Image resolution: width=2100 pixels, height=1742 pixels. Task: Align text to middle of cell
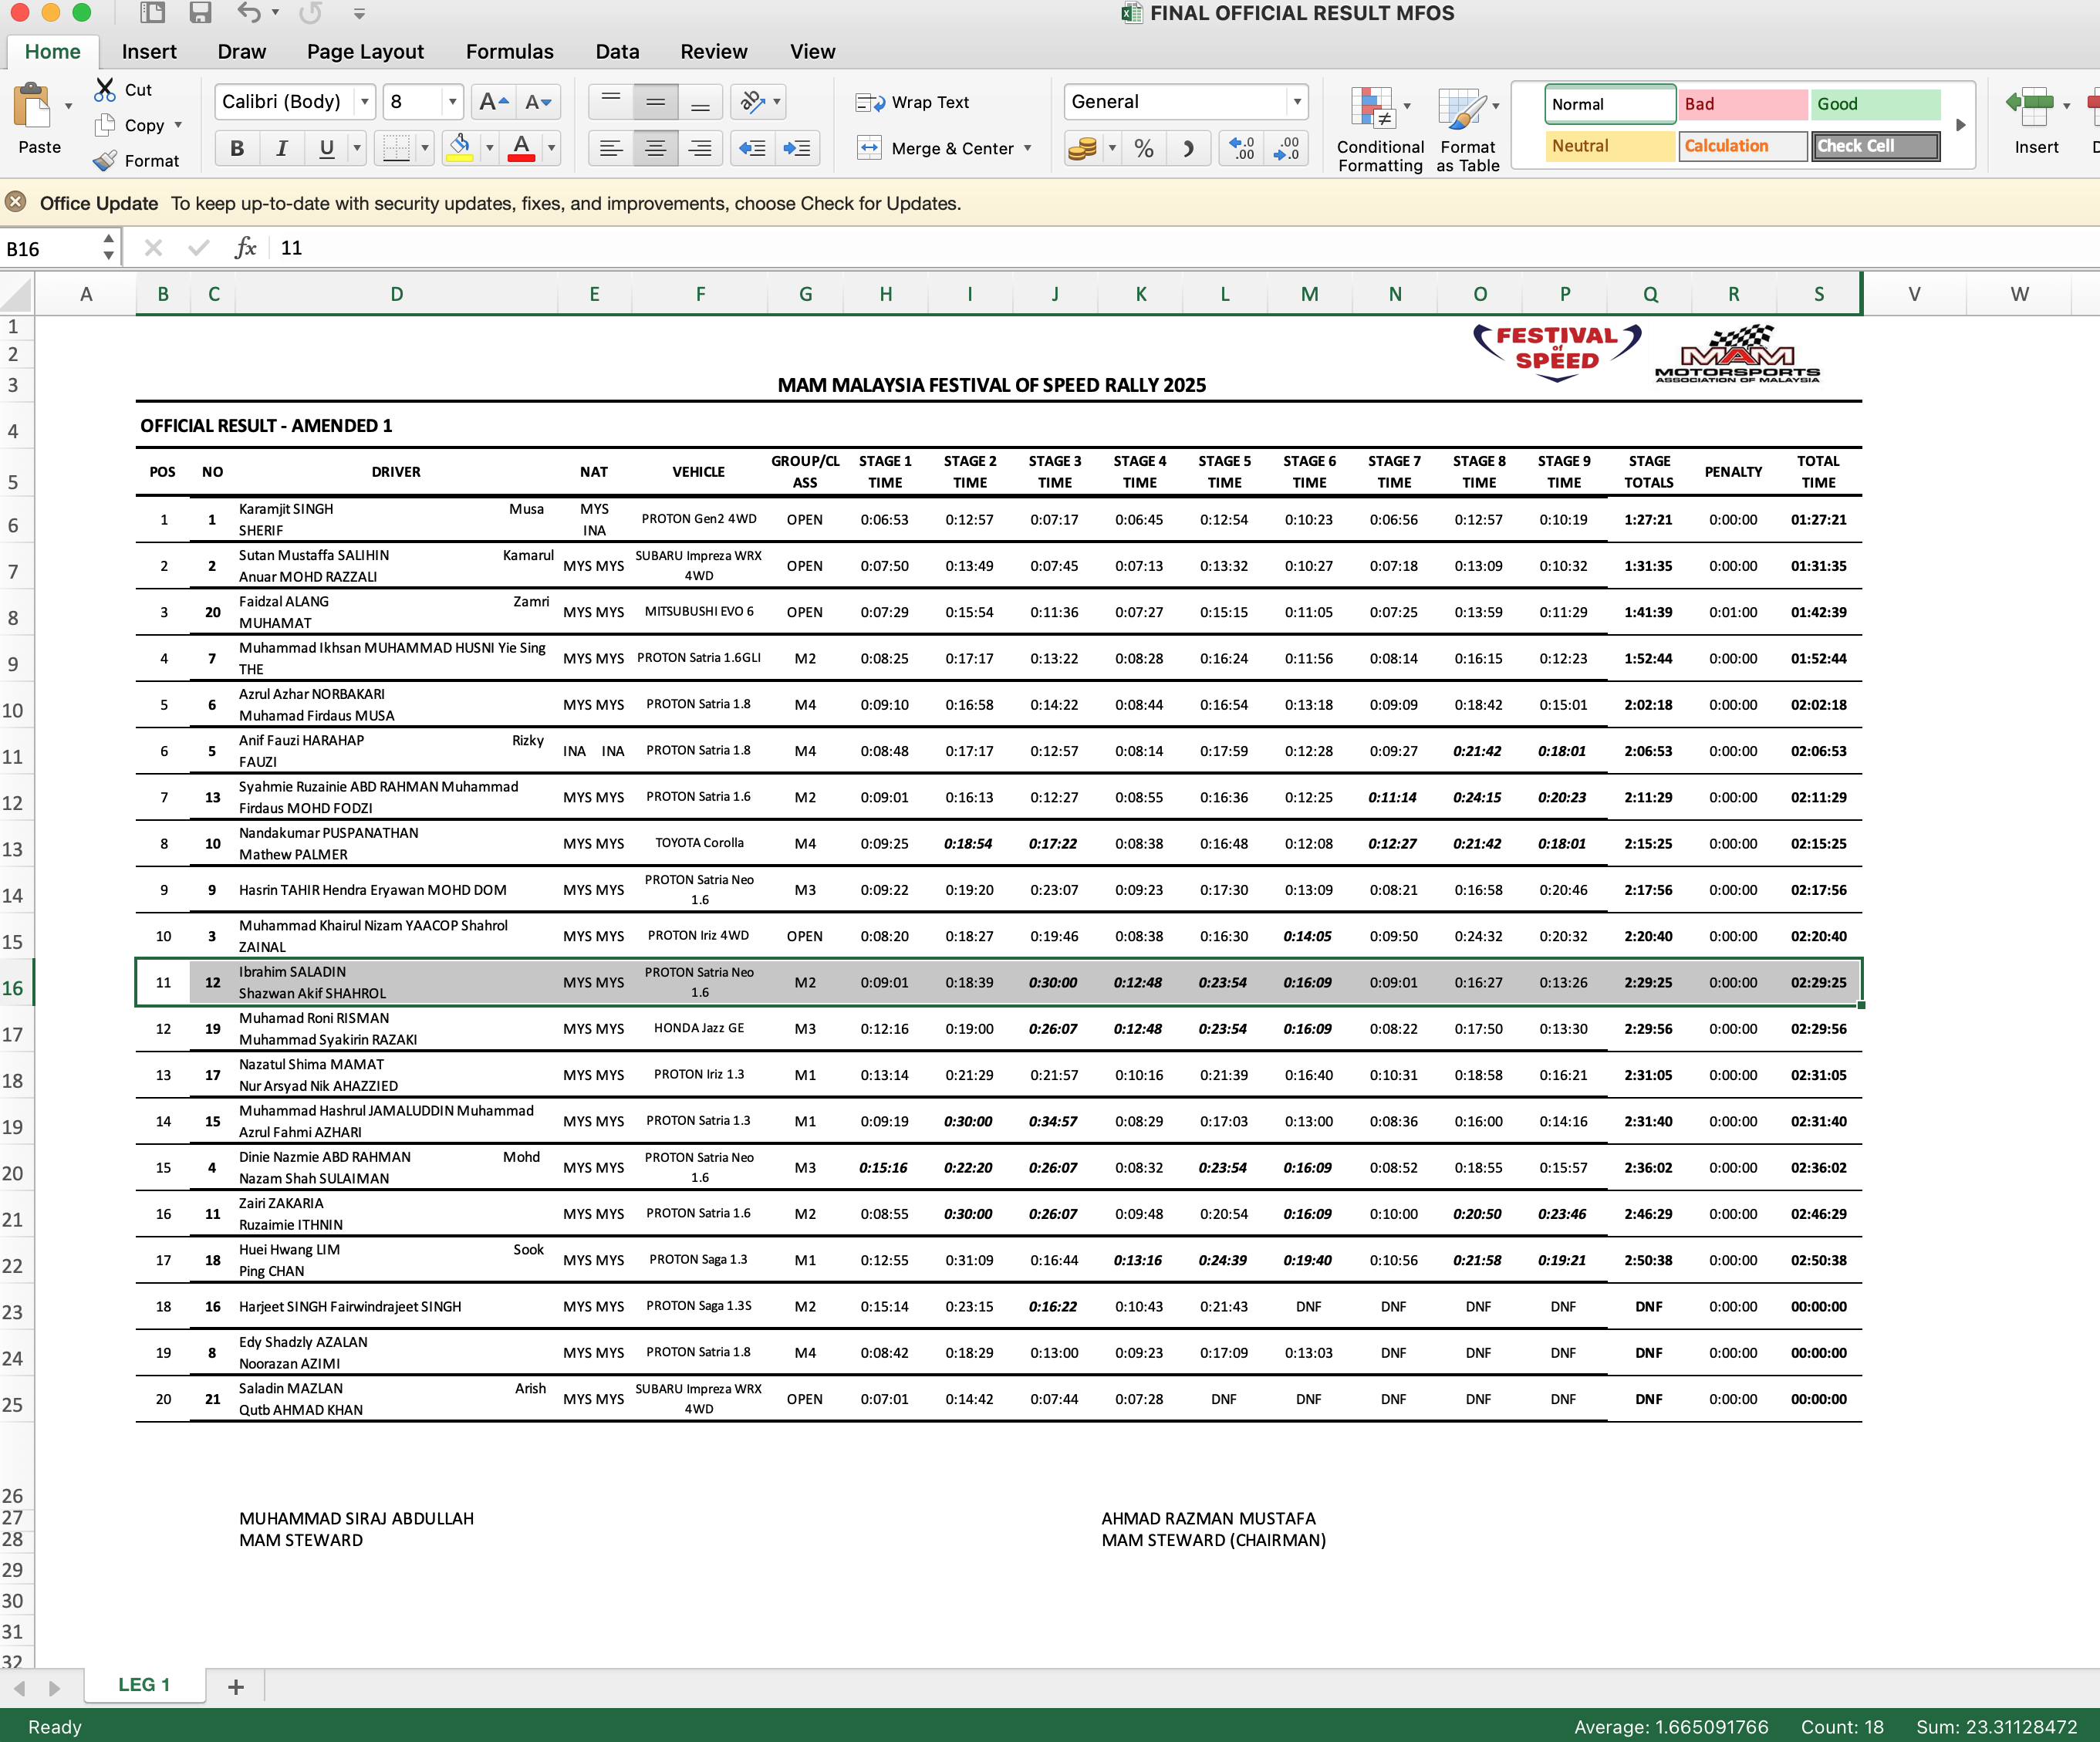[x=656, y=101]
